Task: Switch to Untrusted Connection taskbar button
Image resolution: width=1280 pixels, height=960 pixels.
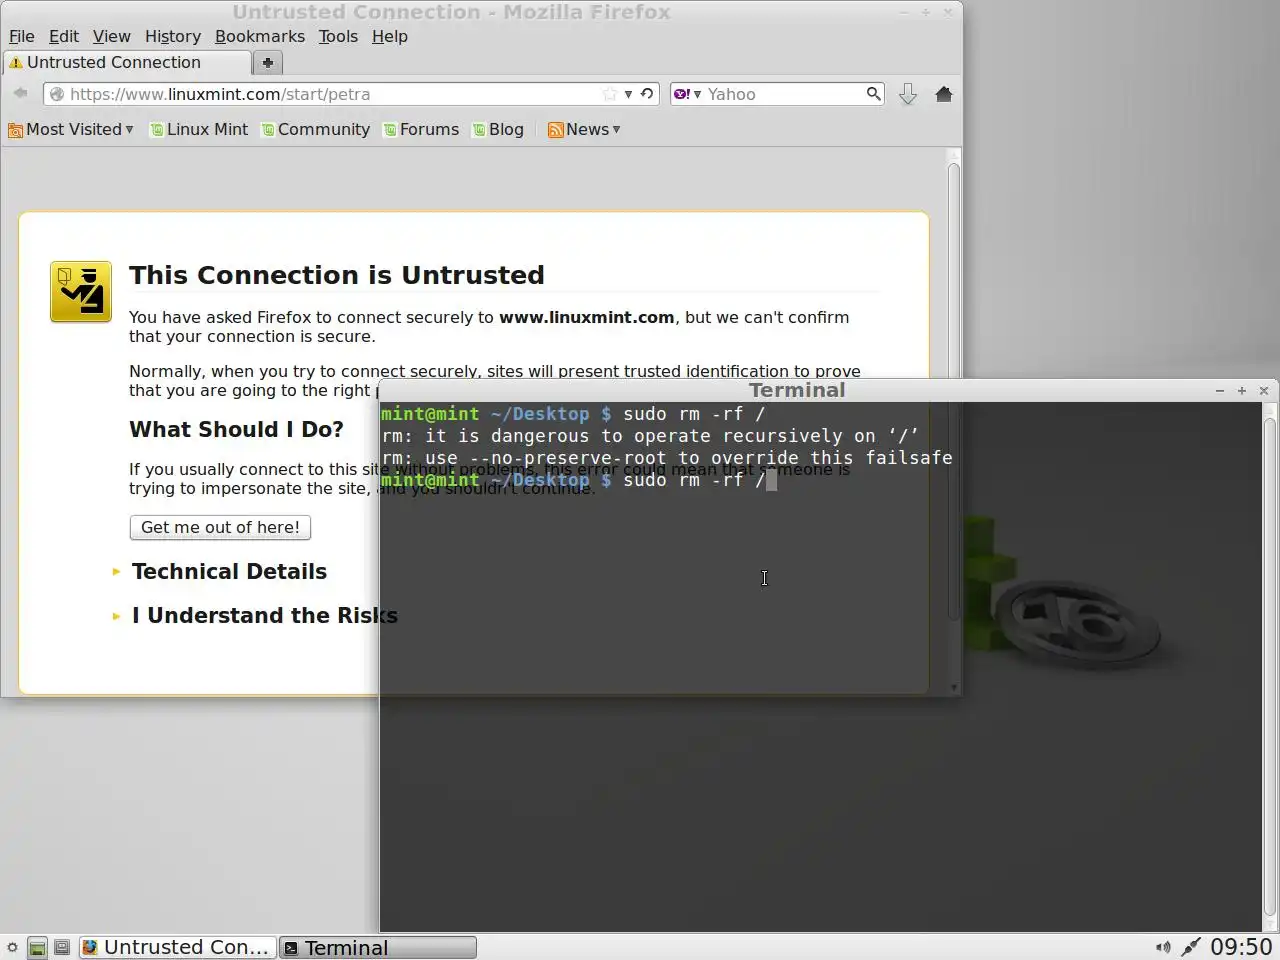Action: (176, 947)
